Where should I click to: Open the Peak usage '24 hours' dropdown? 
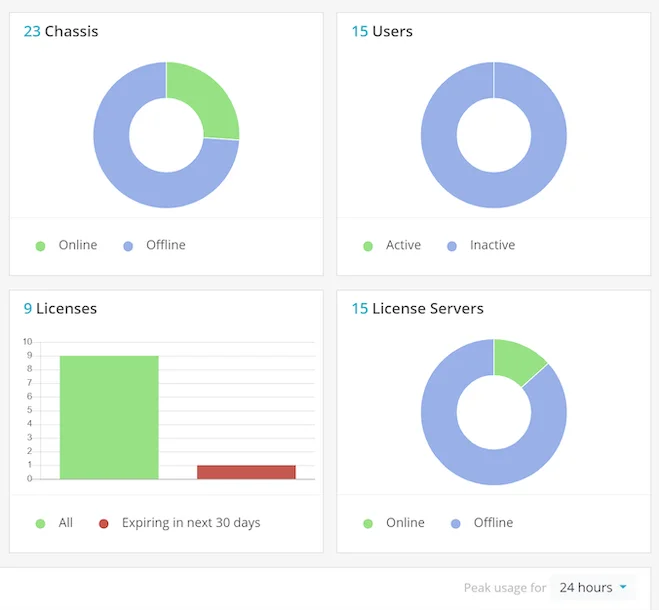[x=594, y=588]
